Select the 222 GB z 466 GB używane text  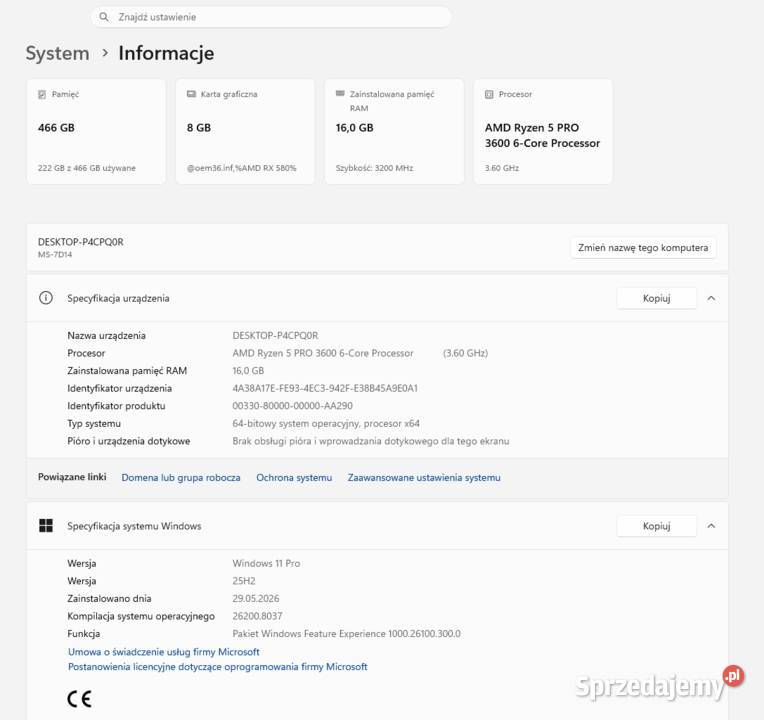pos(87,168)
